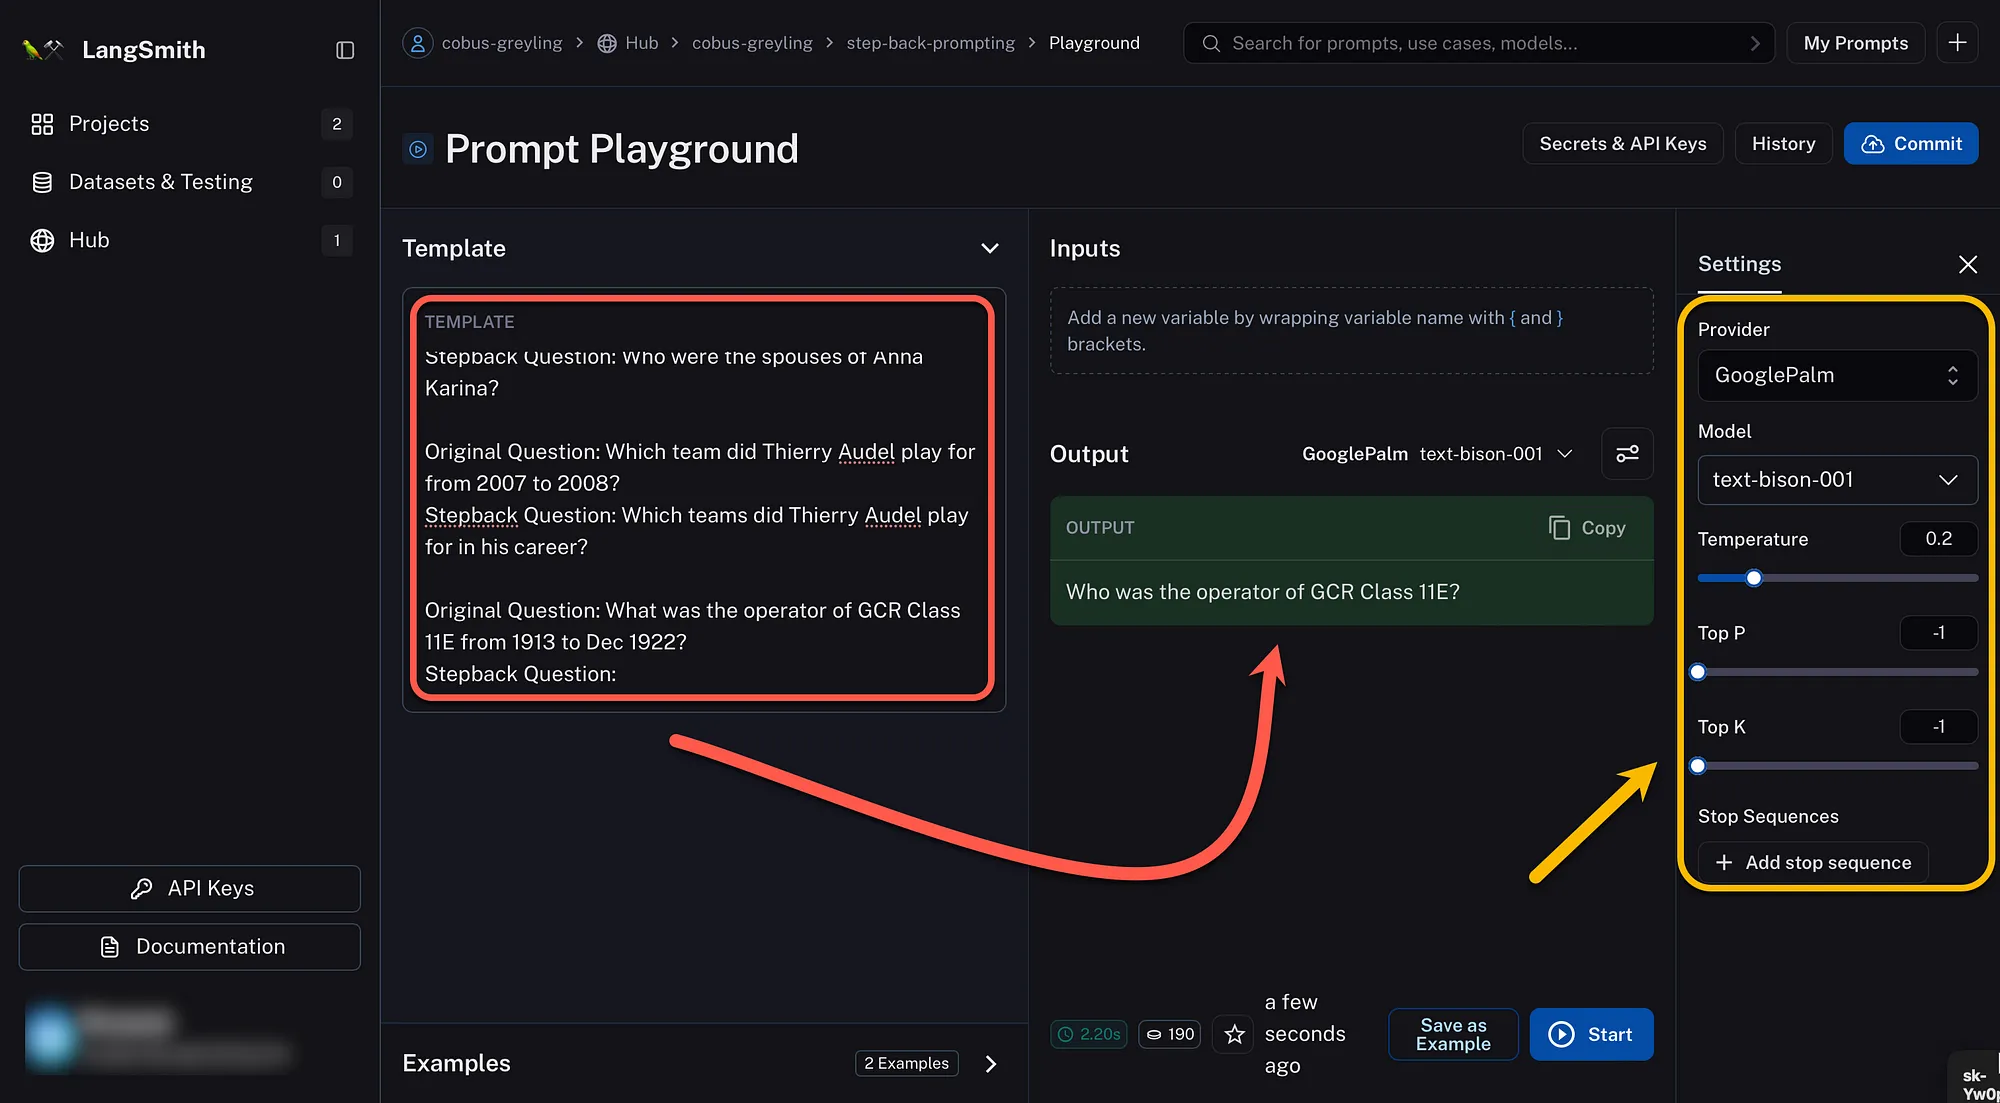Close the Settings panel
This screenshot has width=2000, height=1103.
tap(1967, 264)
